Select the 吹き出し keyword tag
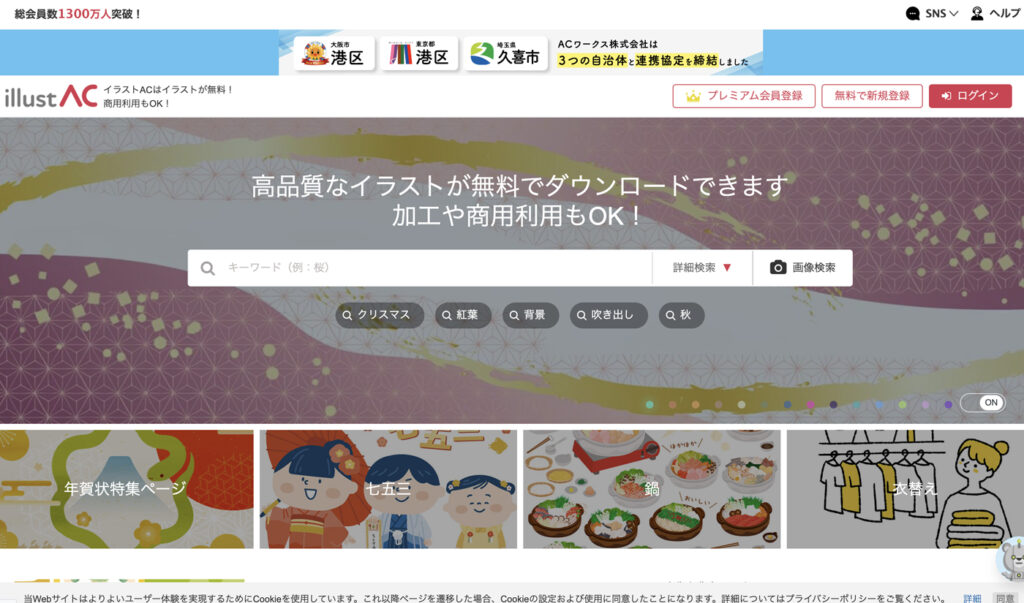 pyautogui.click(x=609, y=315)
